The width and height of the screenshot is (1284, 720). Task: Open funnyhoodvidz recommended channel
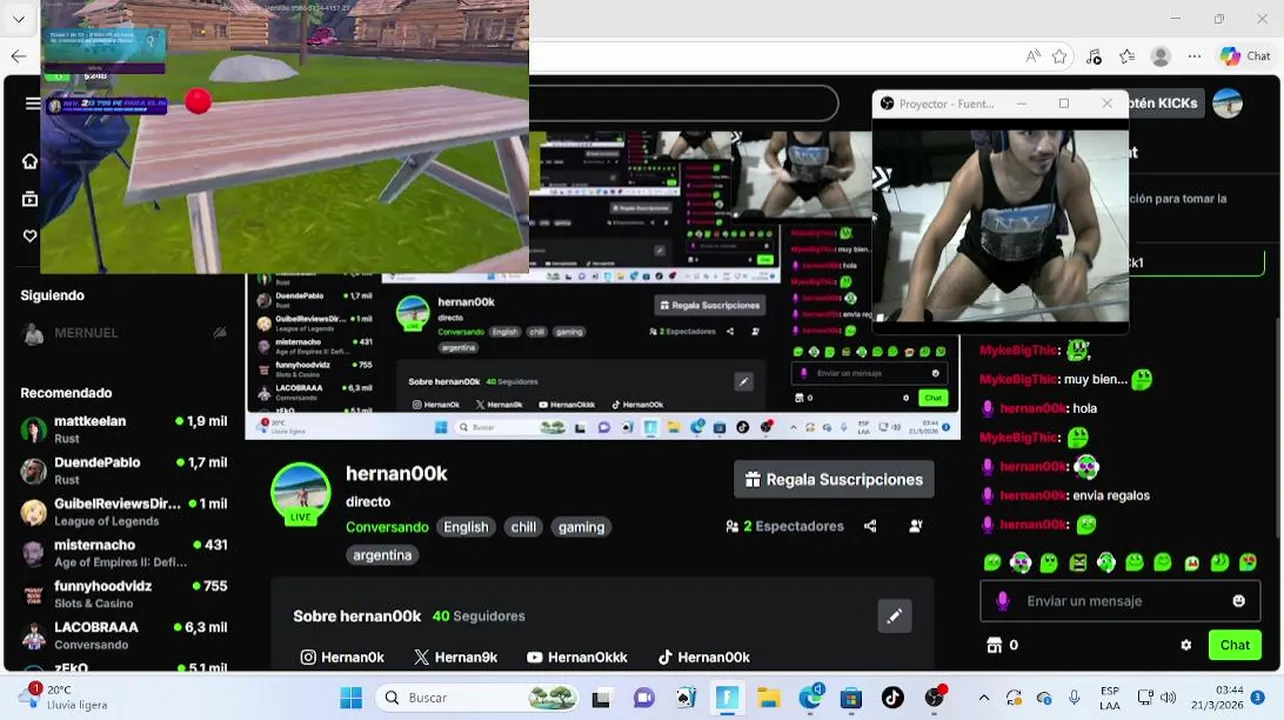tap(124, 593)
